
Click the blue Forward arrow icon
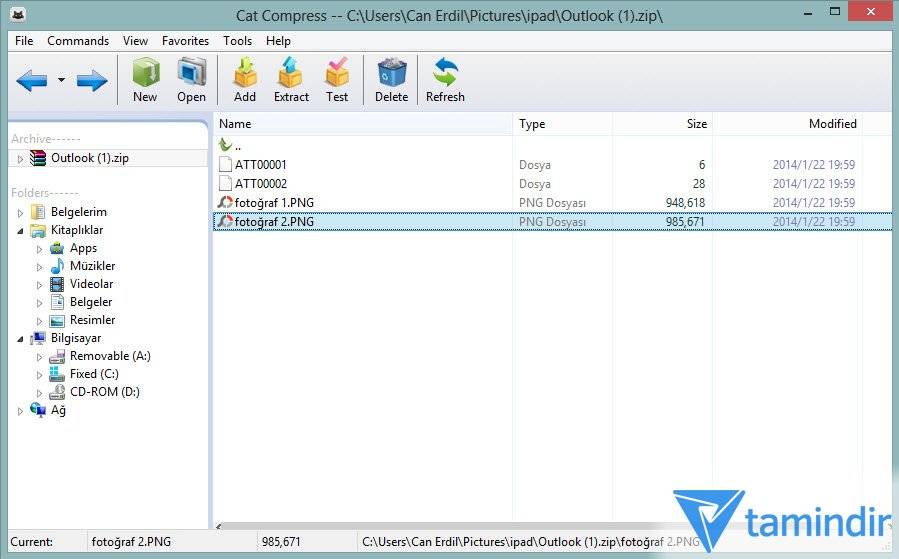coord(92,81)
